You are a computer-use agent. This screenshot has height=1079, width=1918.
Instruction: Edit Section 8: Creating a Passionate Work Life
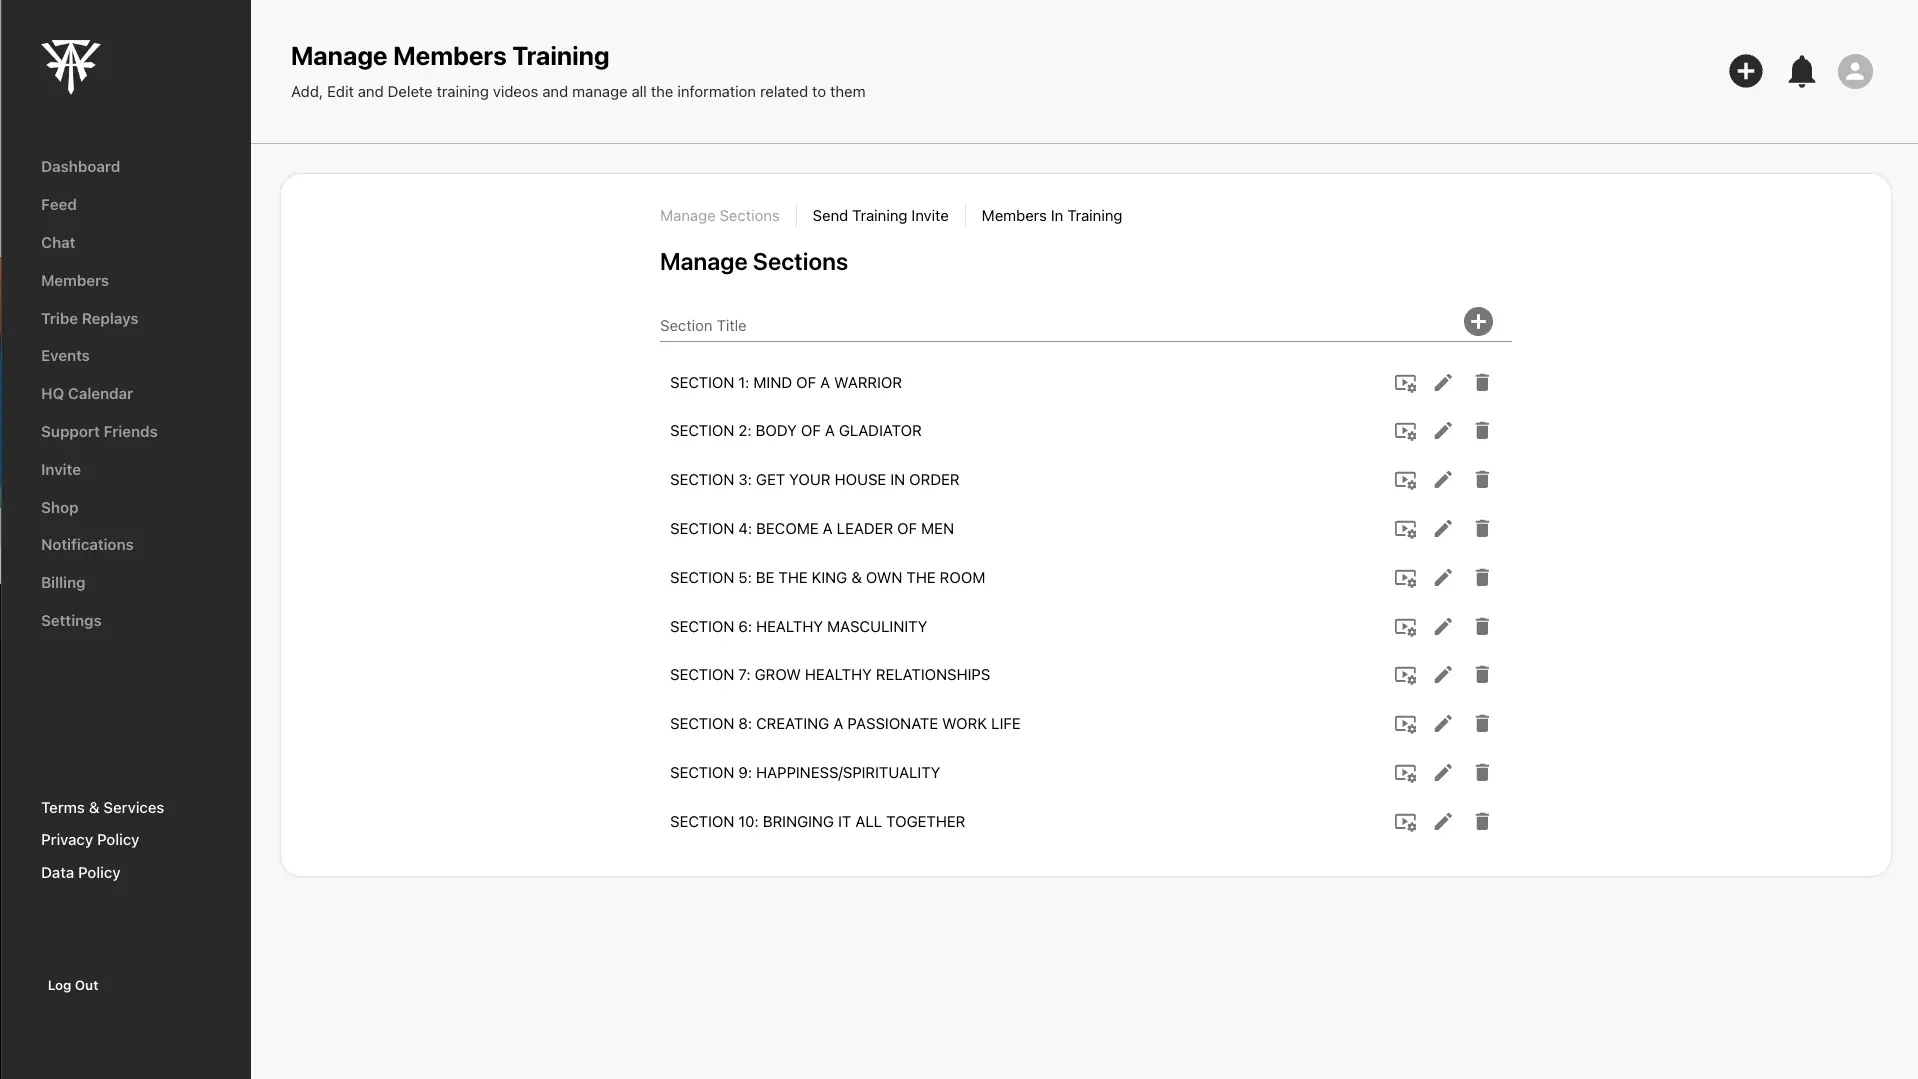[1443, 724]
